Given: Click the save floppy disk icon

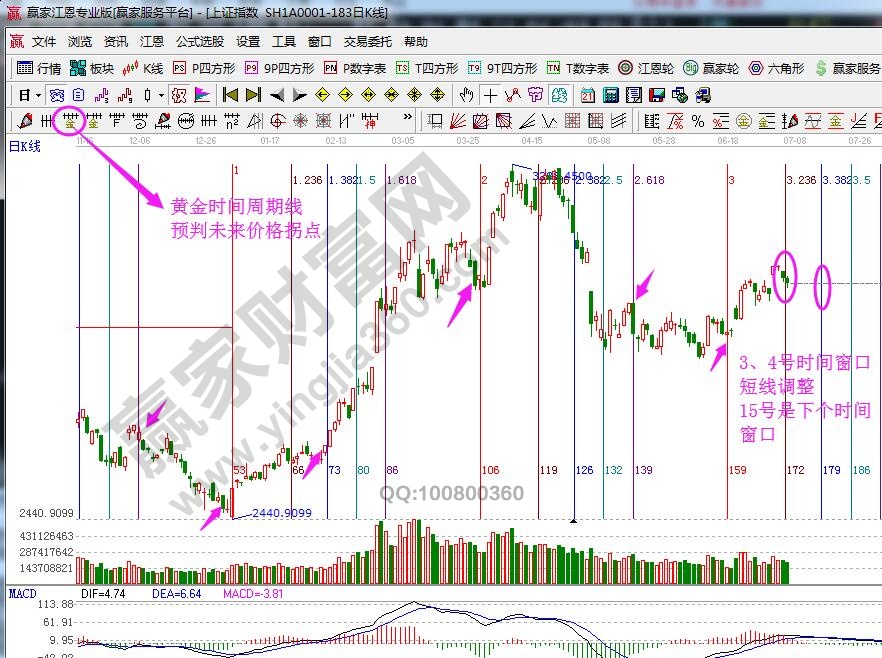Looking at the screenshot, I should tap(657, 95).
